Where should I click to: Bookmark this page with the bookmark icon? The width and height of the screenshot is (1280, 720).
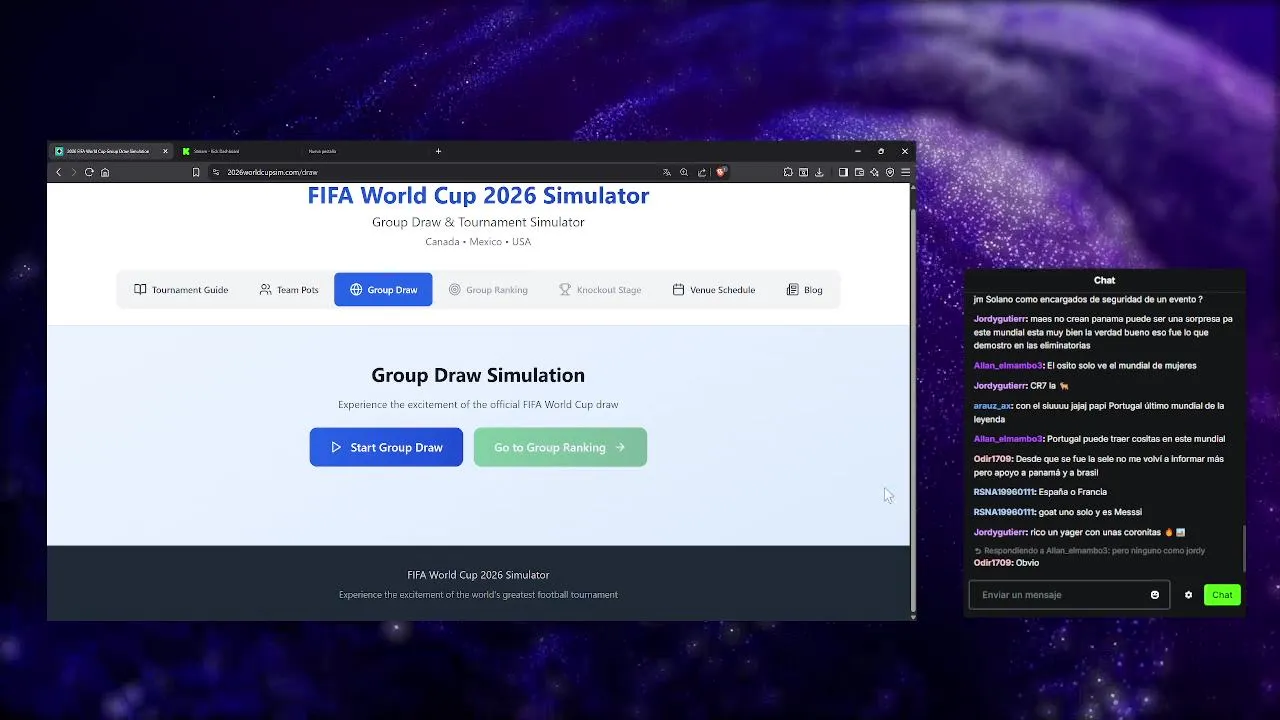pos(196,172)
